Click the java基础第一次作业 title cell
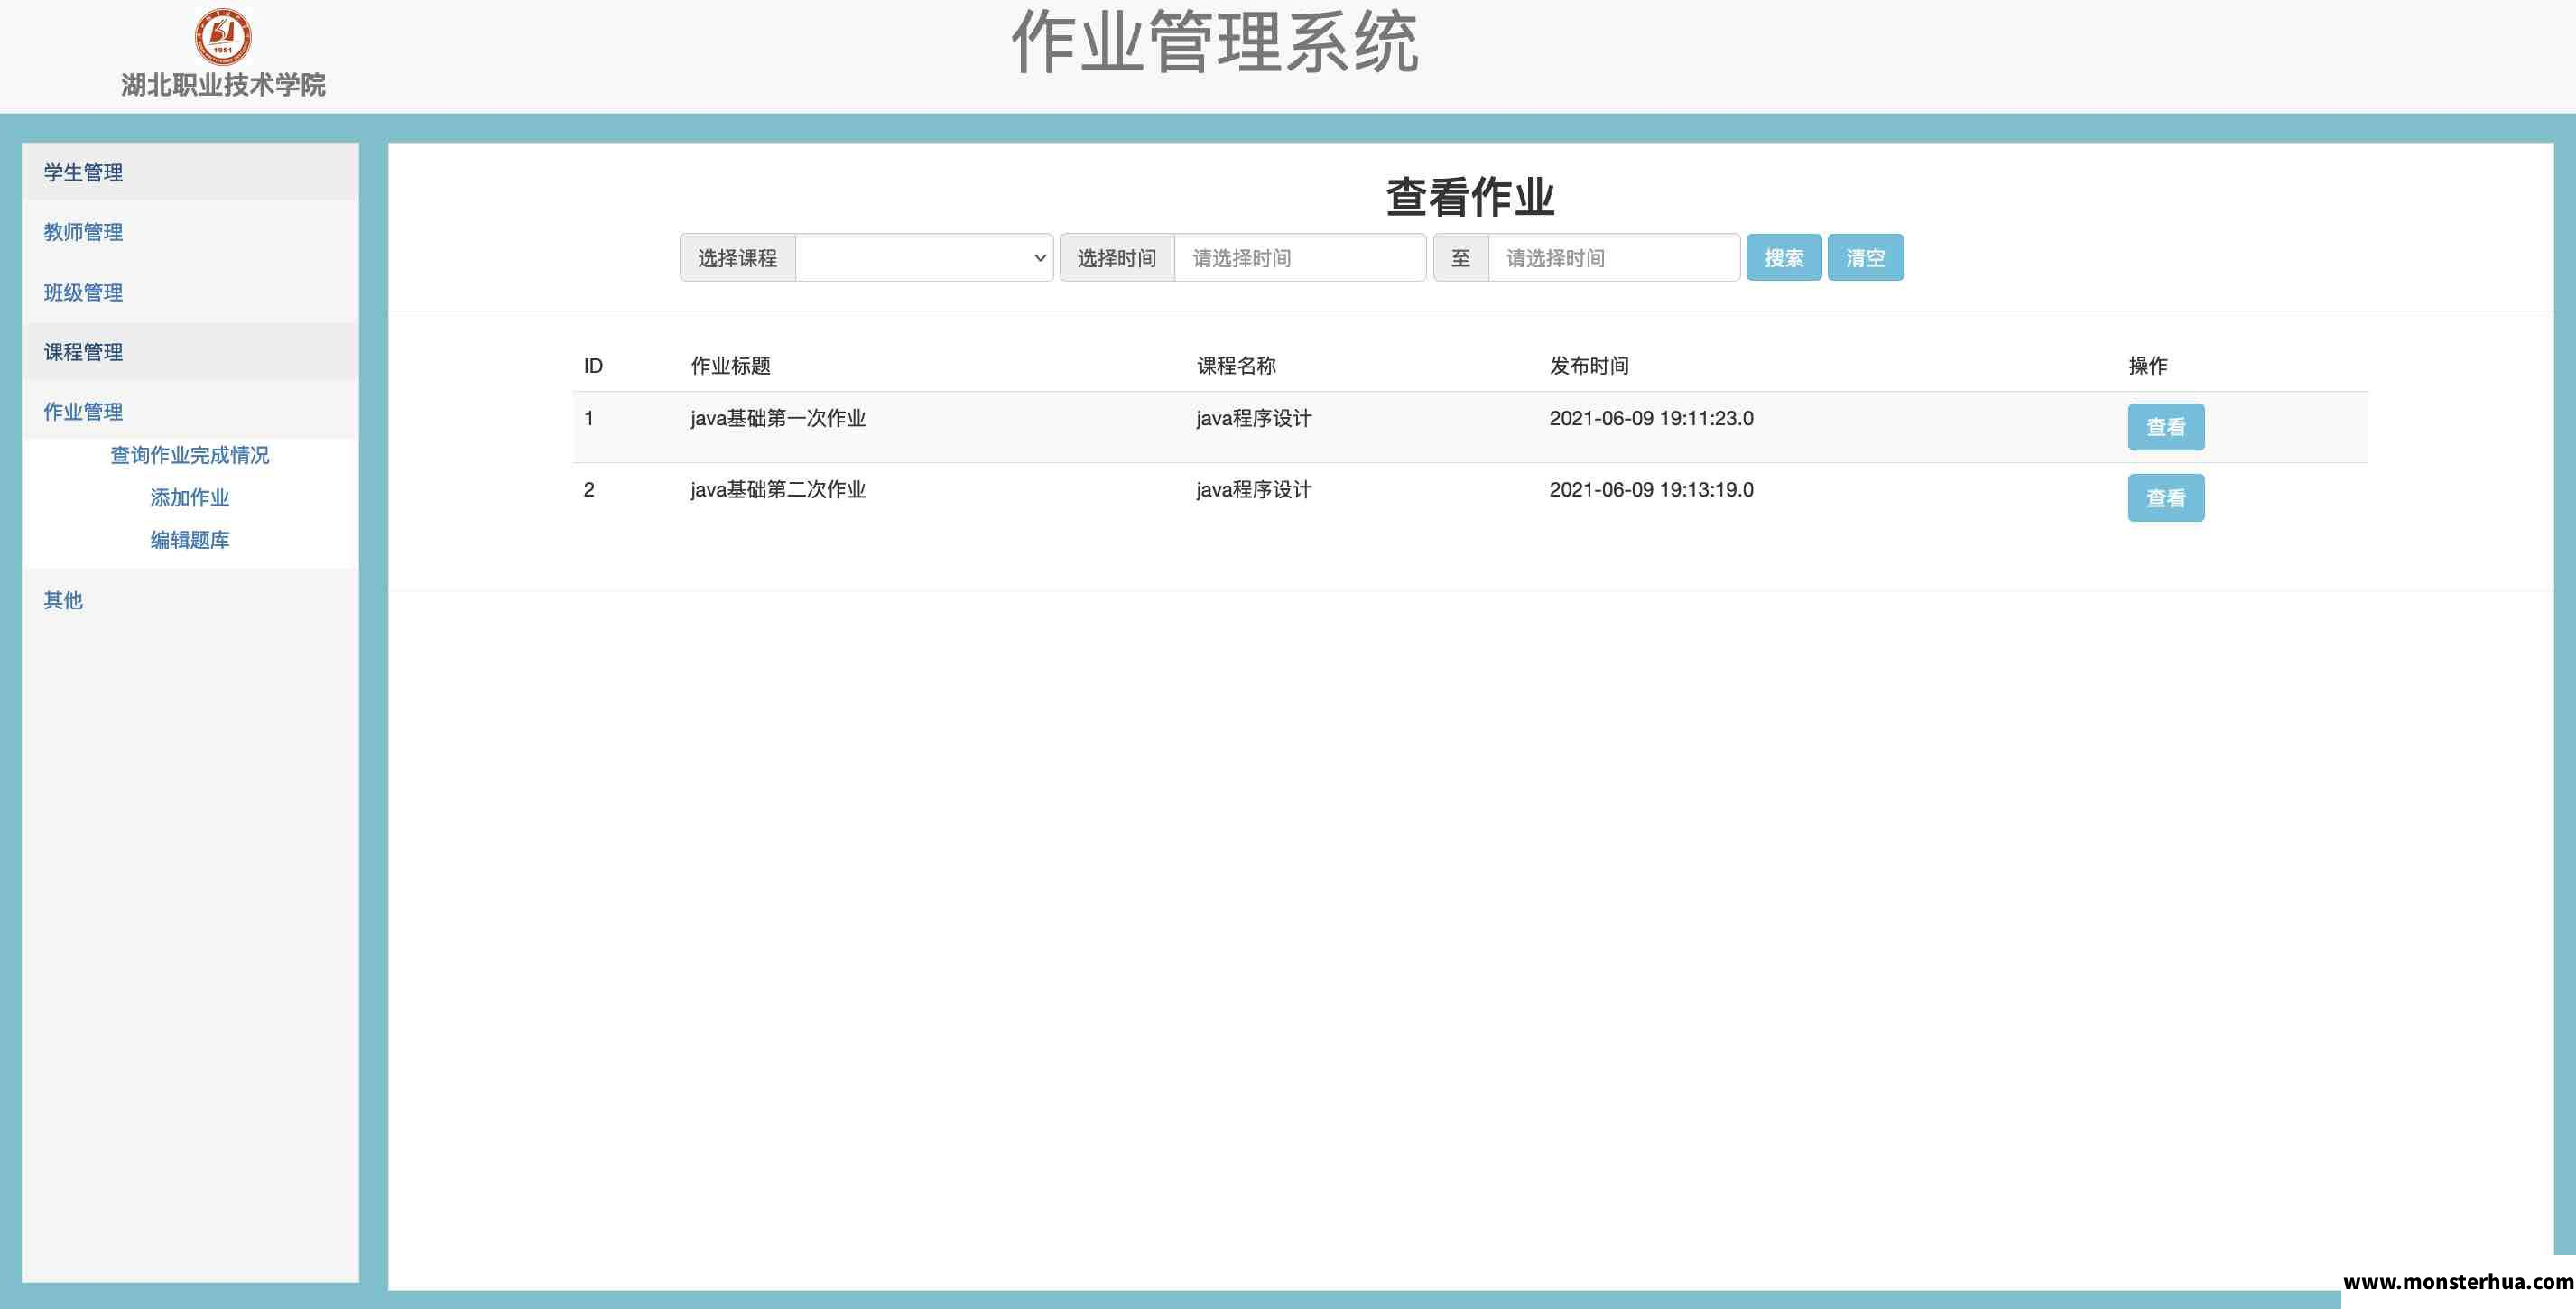 click(x=778, y=419)
